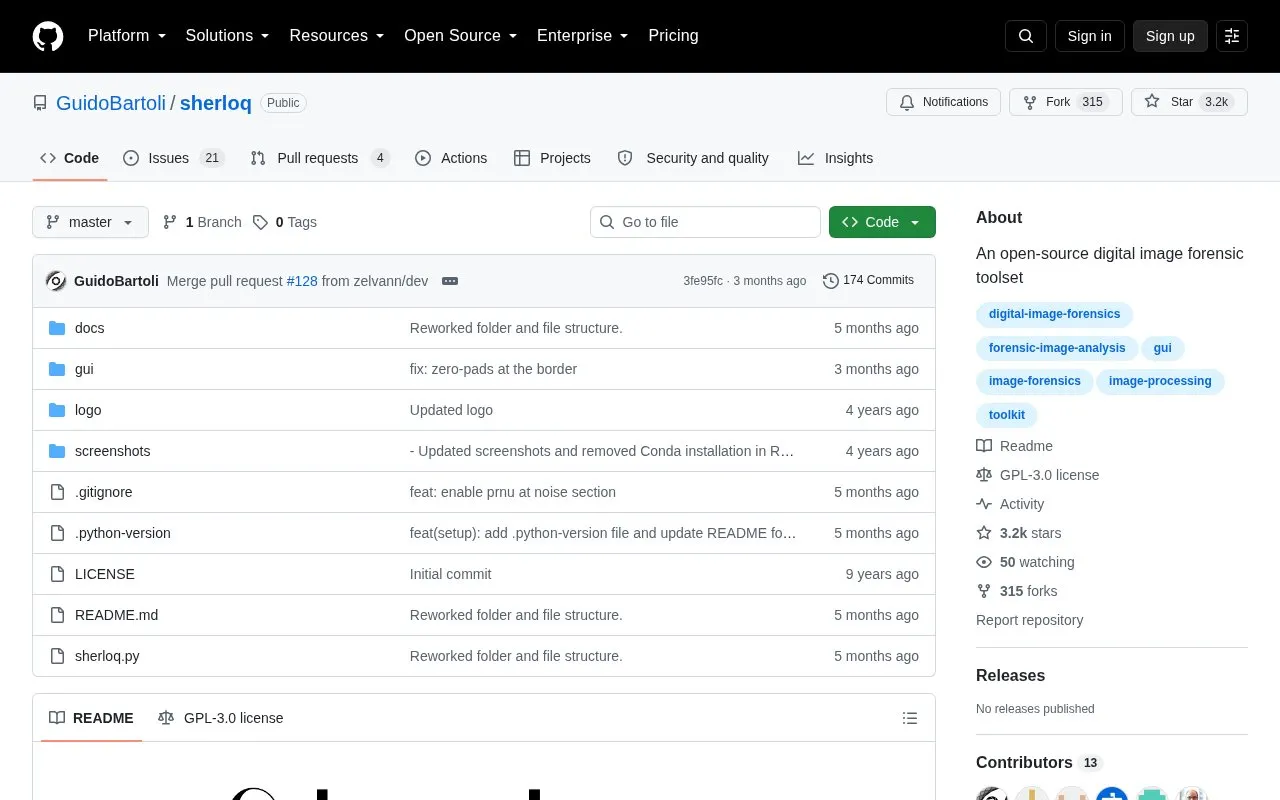Open the sherloq.py file
The width and height of the screenshot is (1280, 800).
(107, 656)
